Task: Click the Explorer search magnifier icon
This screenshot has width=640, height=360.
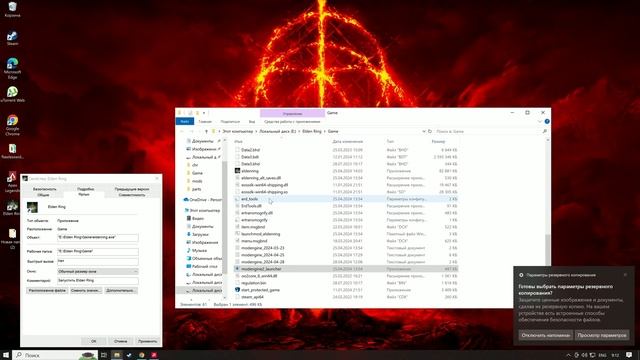Action: pos(544,131)
